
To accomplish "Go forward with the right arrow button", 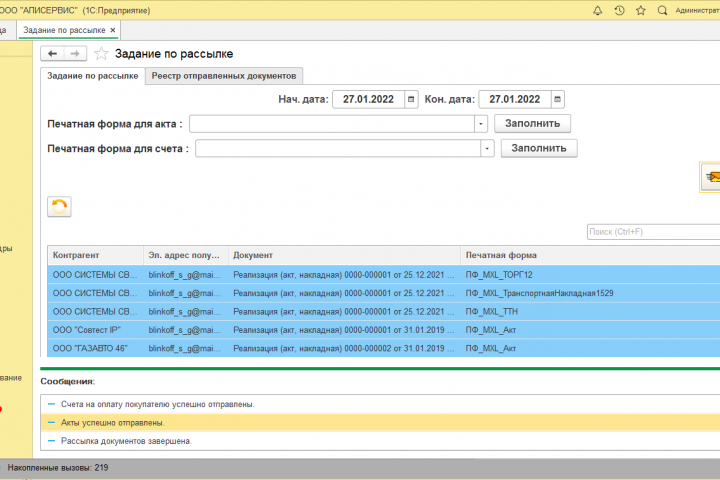I will pyautogui.click(x=75, y=54).
